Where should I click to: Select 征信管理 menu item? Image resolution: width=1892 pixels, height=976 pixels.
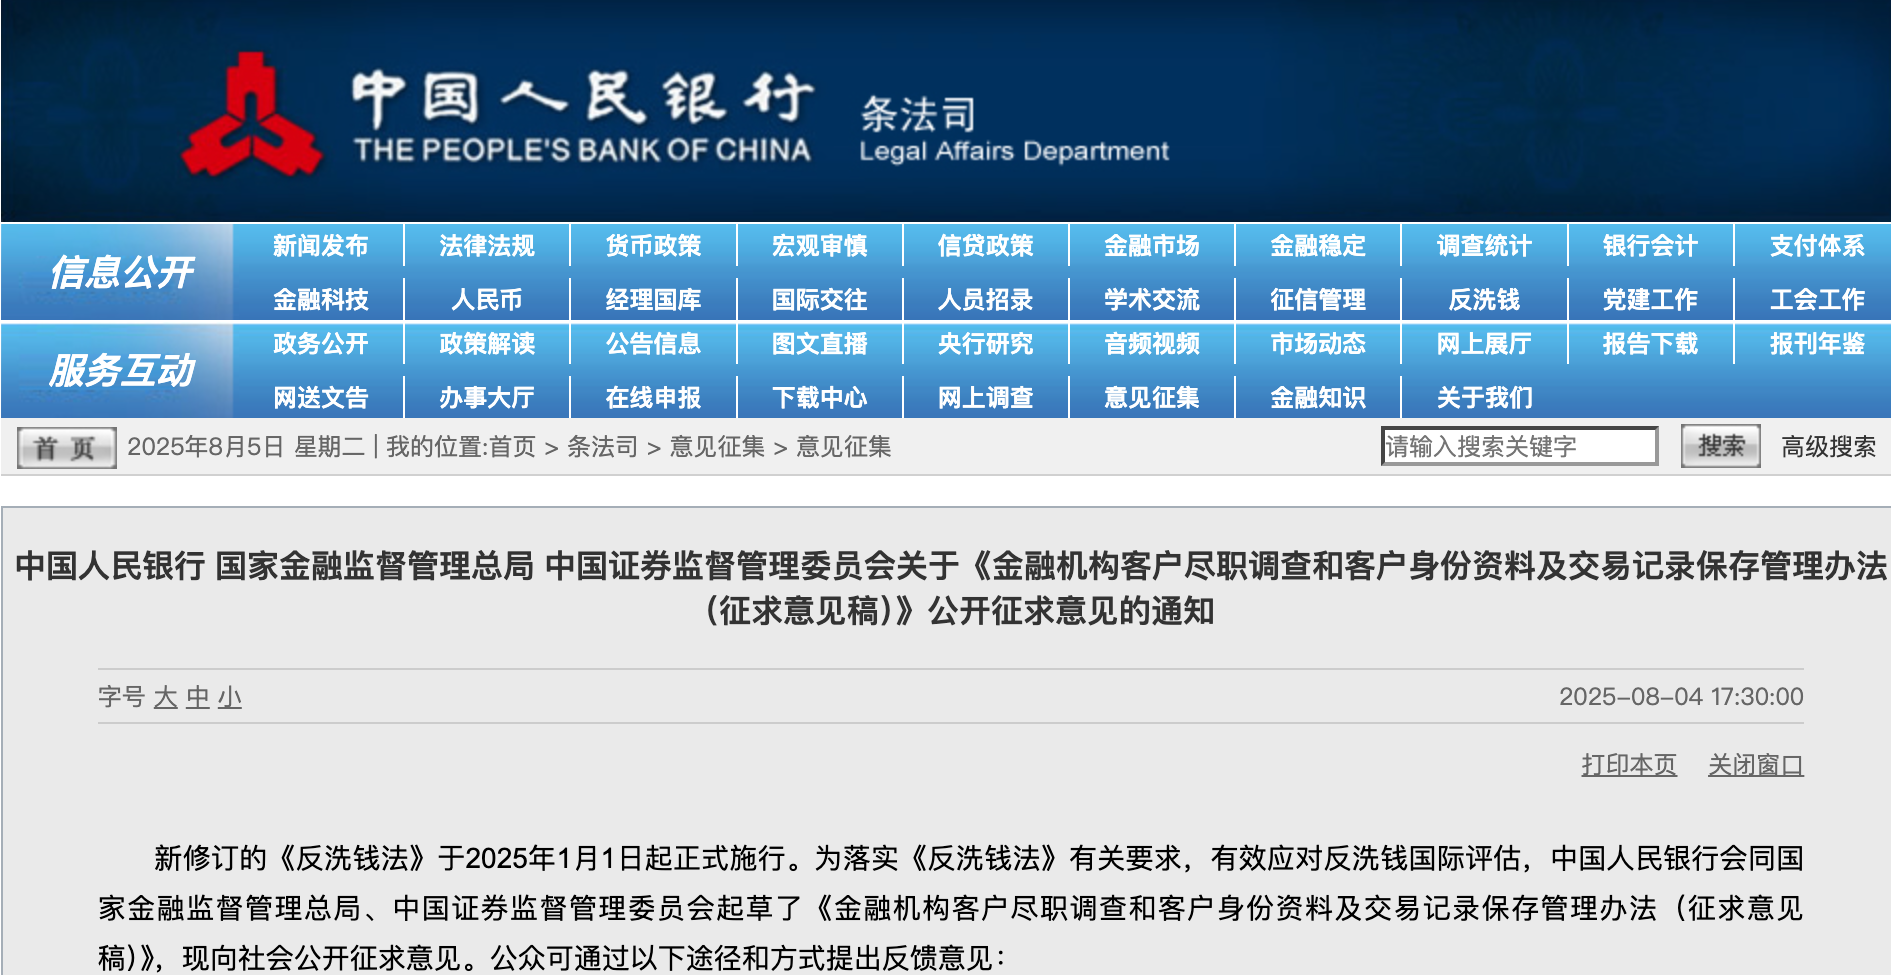pos(1318,299)
